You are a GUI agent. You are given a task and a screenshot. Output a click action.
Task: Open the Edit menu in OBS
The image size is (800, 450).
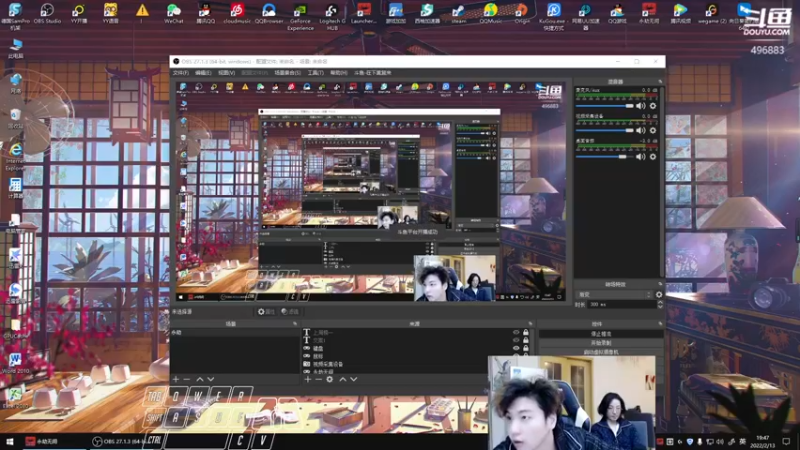pyautogui.click(x=203, y=73)
